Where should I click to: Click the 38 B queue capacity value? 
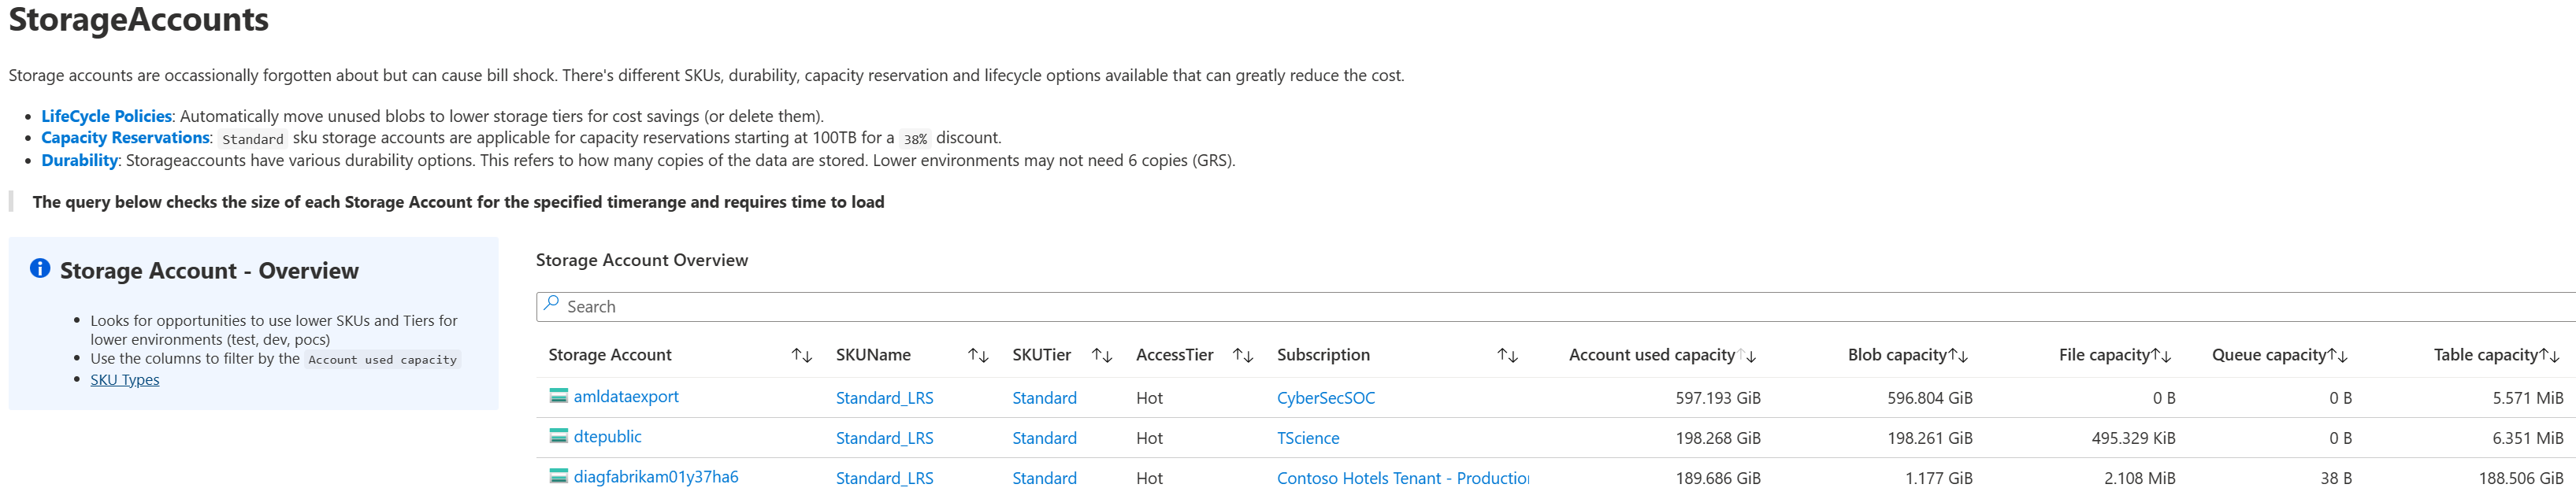coord(2336,478)
